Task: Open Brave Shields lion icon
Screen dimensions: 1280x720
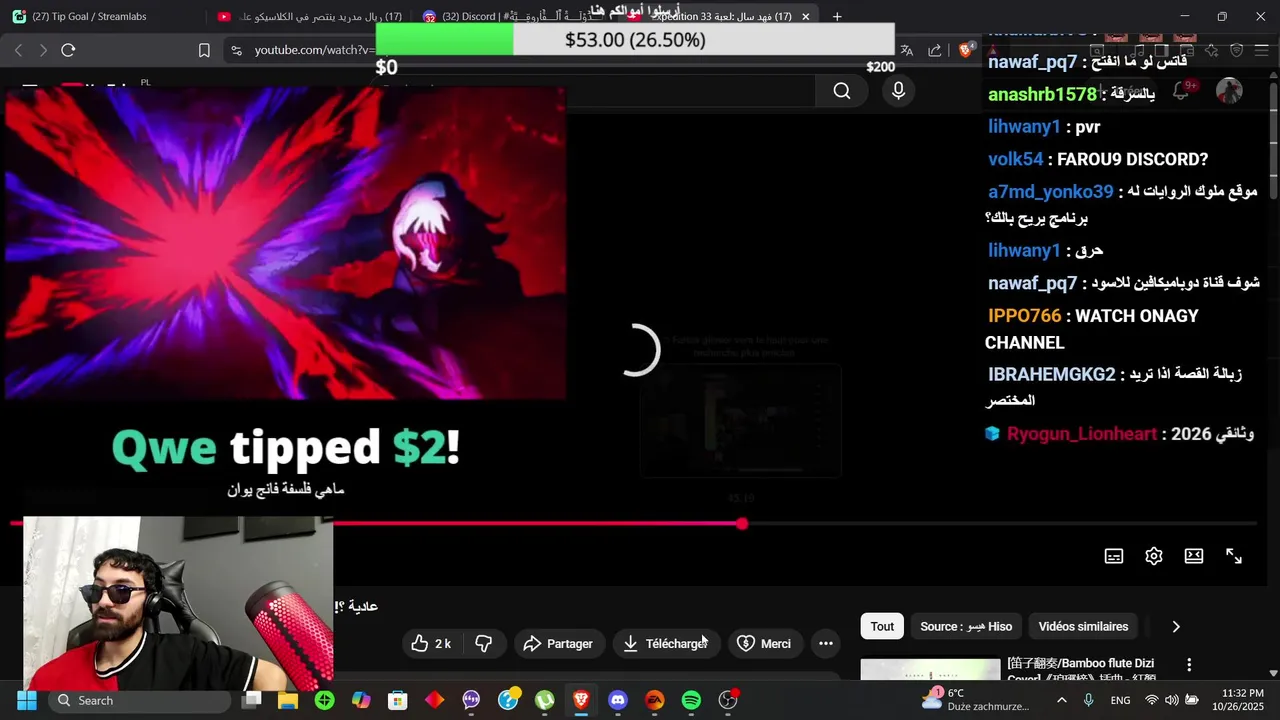Action: coord(966,50)
